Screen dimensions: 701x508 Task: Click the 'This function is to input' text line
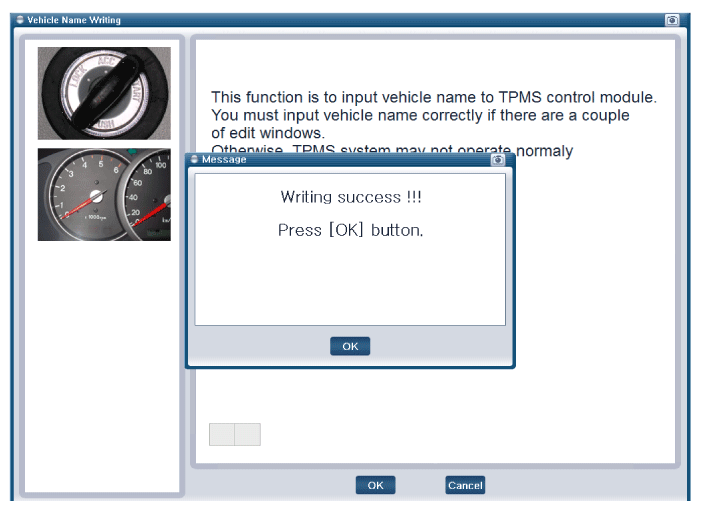tap(433, 97)
